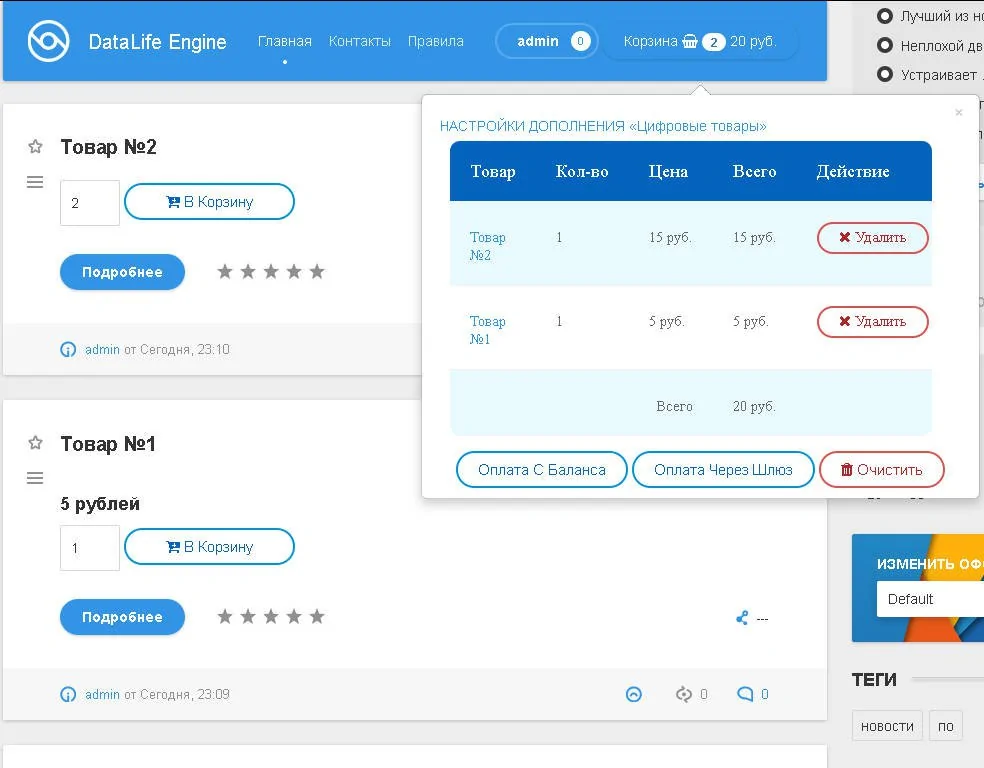Click the scroll-up circle icon in post footer

(x=634, y=694)
